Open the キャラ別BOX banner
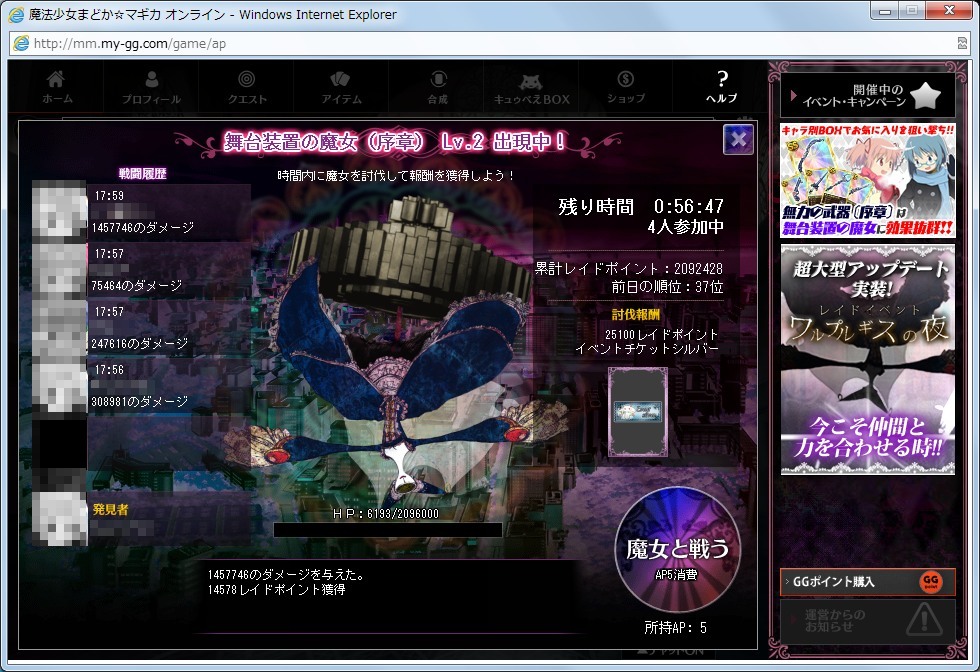 (868, 180)
